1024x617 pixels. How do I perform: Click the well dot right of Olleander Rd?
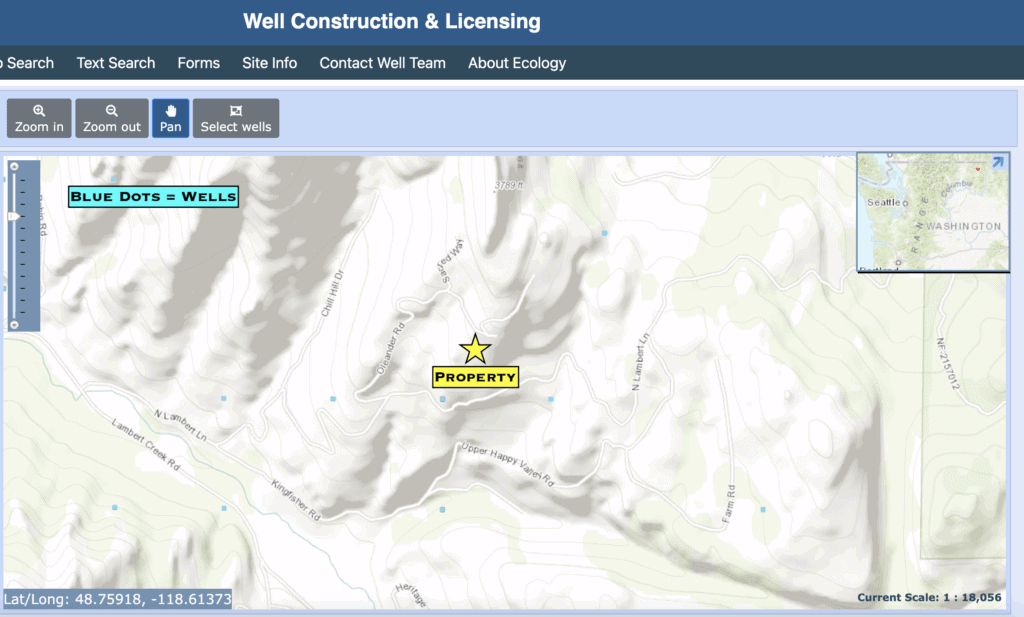coord(333,399)
